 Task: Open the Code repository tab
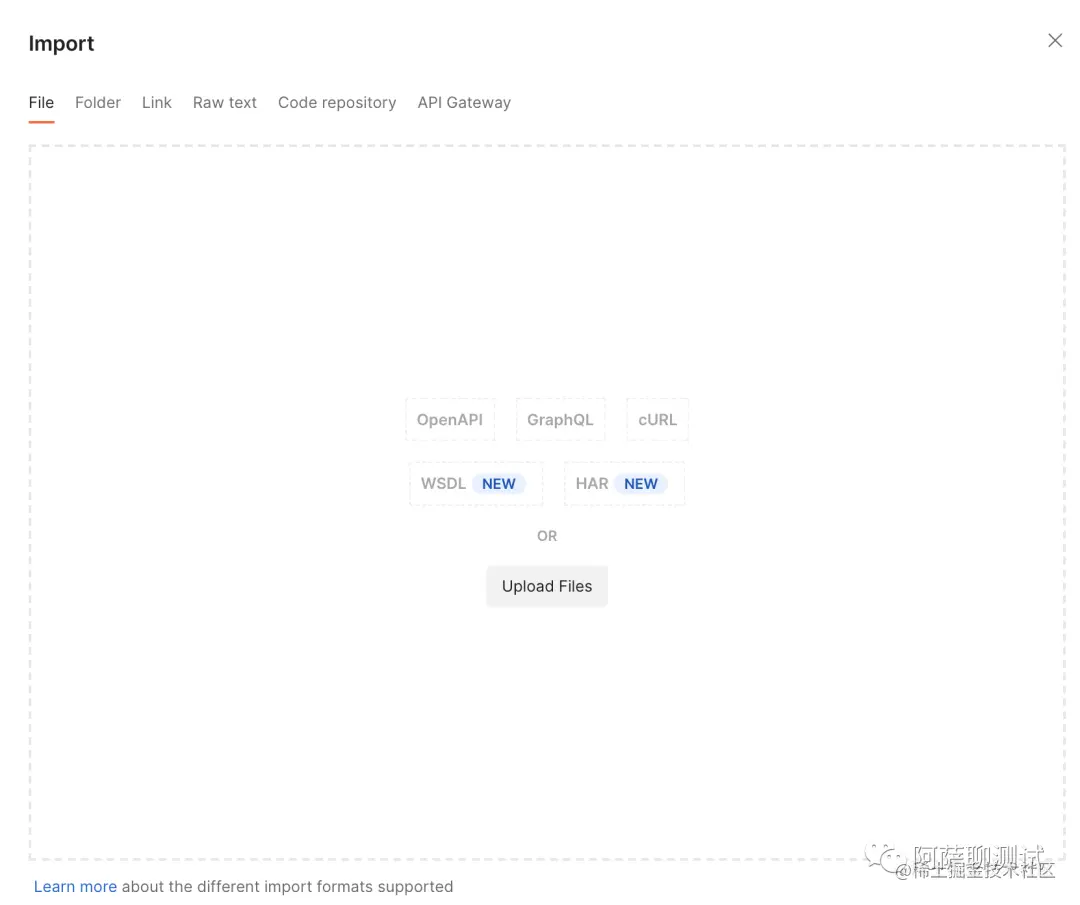click(337, 103)
